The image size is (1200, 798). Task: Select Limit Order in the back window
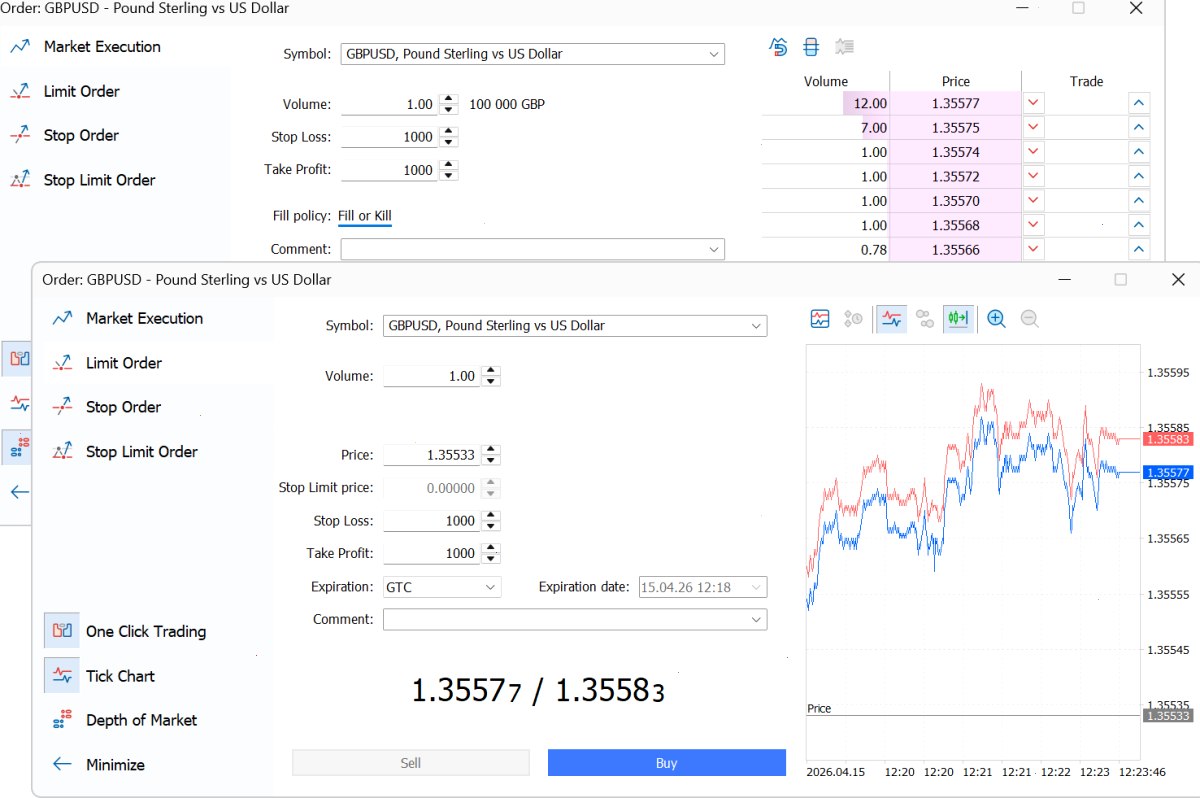click(65, 91)
